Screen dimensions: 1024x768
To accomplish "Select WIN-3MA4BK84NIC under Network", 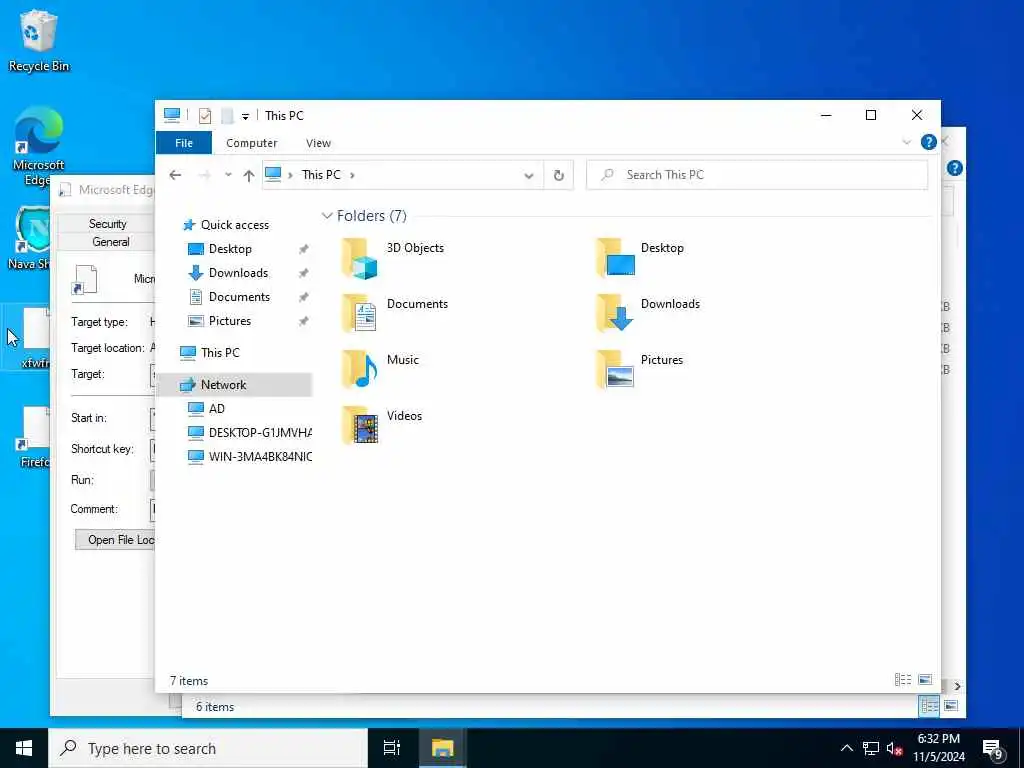I will point(260,456).
